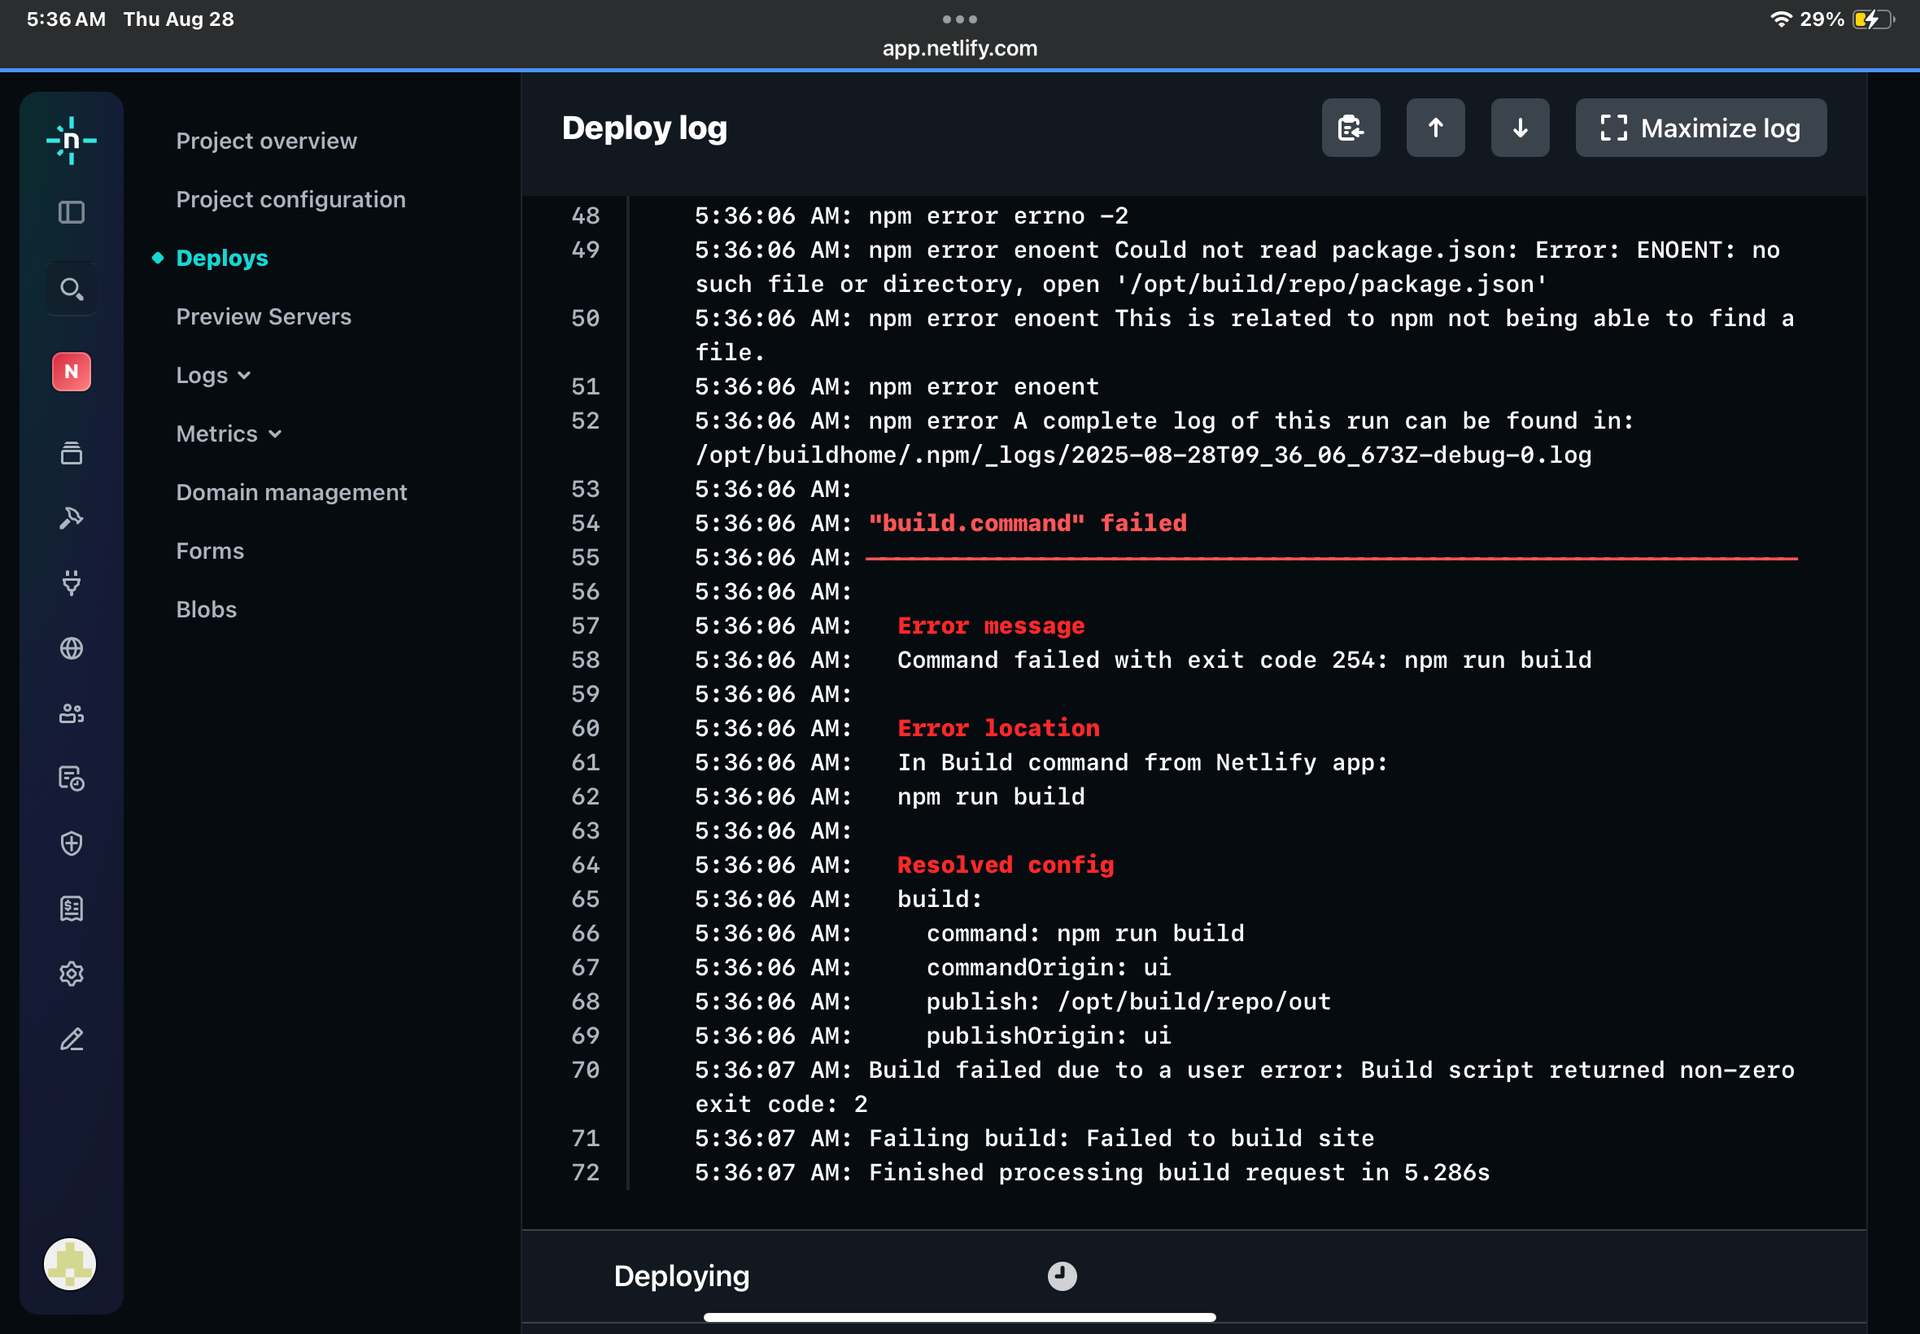Select Domain management menu item
The width and height of the screenshot is (1920, 1334).
[291, 492]
